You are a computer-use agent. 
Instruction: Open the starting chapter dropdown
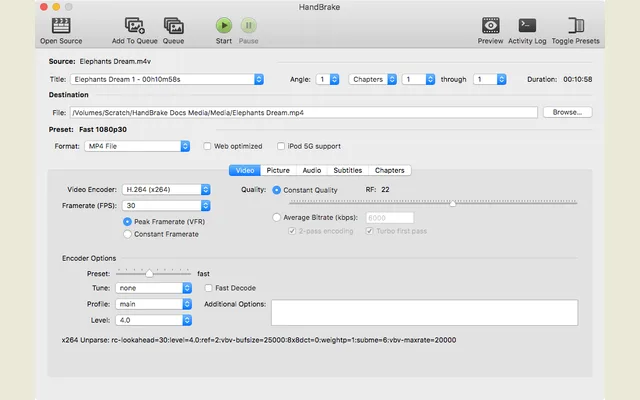tap(418, 79)
